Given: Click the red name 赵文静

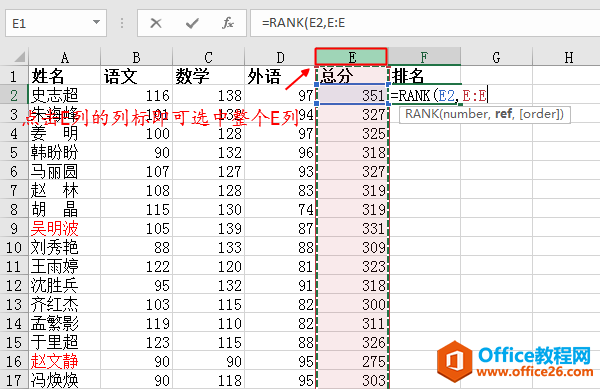Looking at the screenshot, I should tap(65, 361).
